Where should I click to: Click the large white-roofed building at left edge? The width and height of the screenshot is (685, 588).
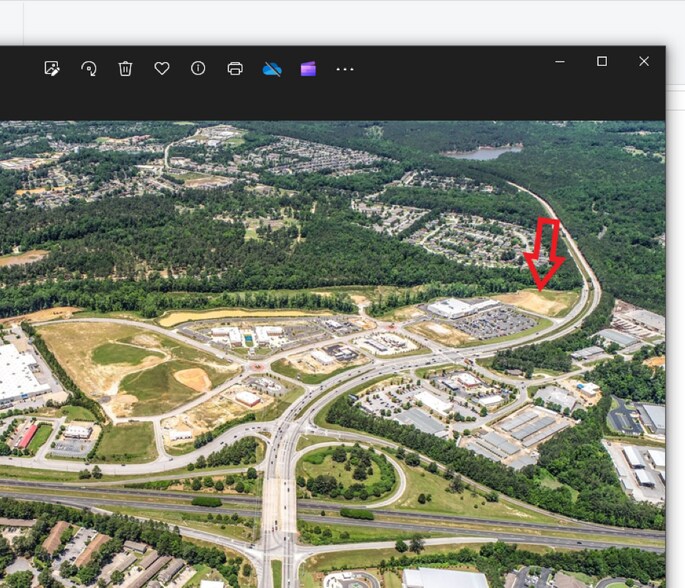17,374
